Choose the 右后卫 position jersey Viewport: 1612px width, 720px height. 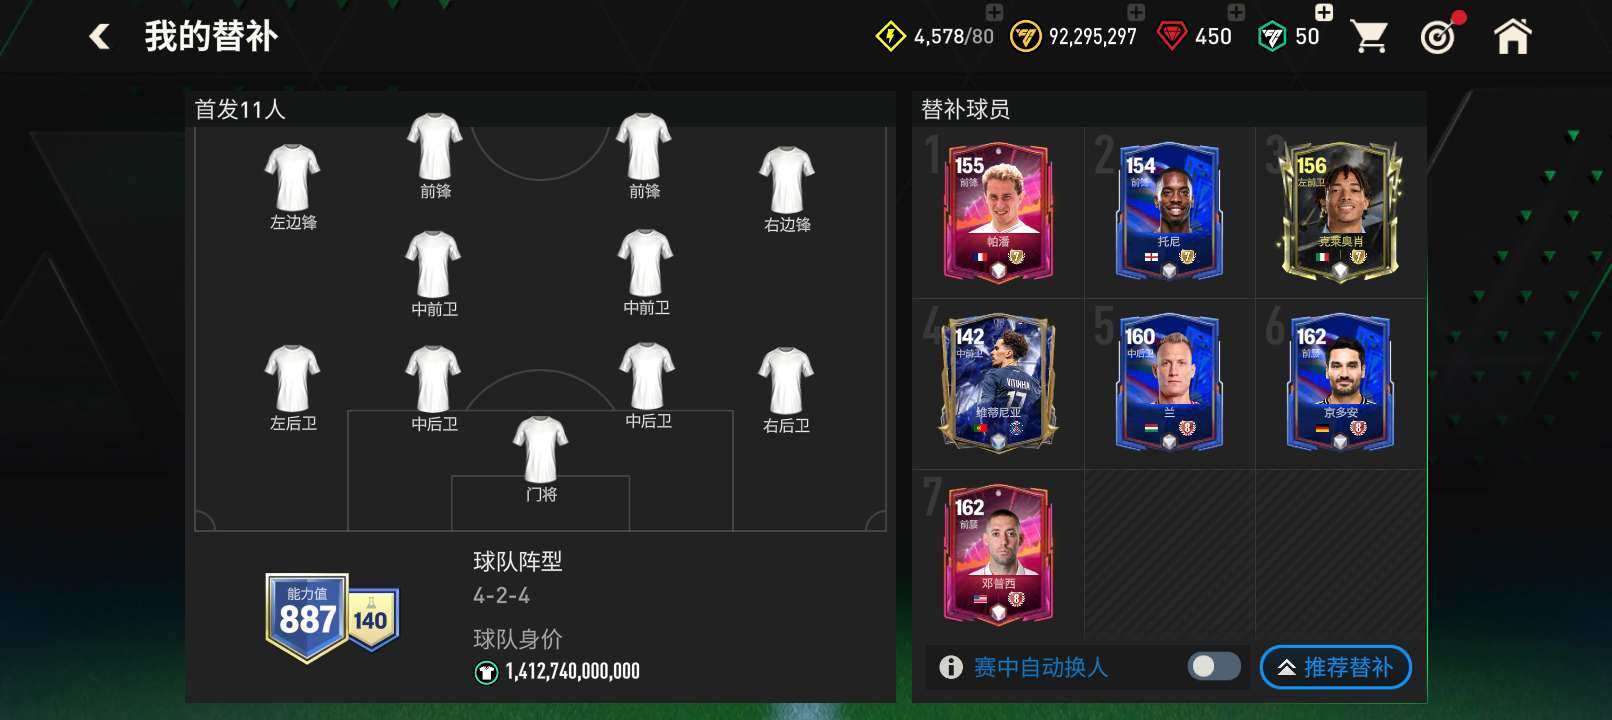coord(787,391)
